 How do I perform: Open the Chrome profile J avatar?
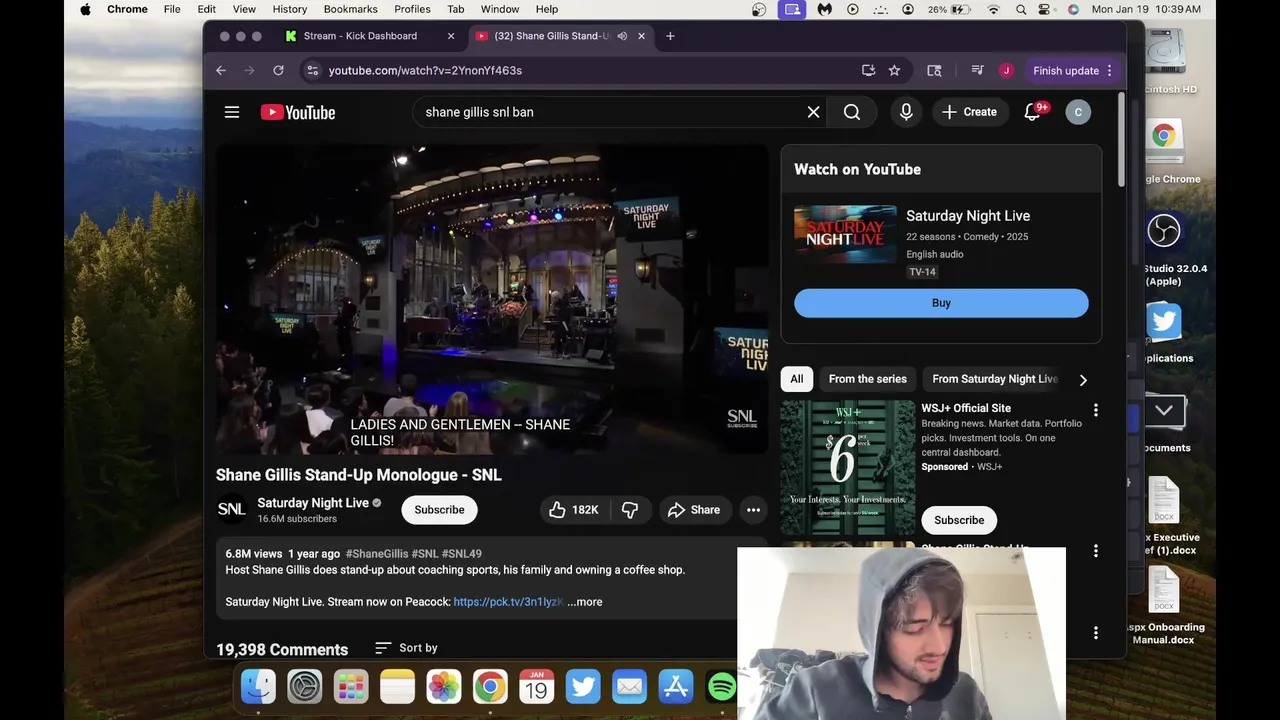click(1006, 70)
